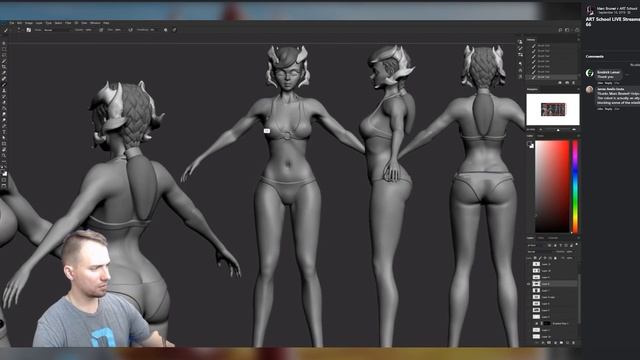Image resolution: width=640 pixels, height=360 pixels.
Task: Select the Gradient tool
Action: click(x=4, y=109)
